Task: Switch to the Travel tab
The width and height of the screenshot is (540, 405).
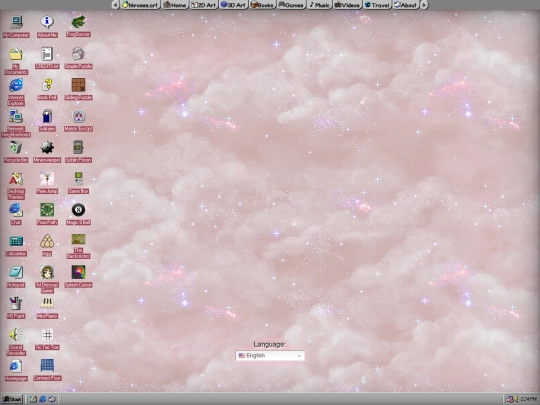Action: (377, 5)
